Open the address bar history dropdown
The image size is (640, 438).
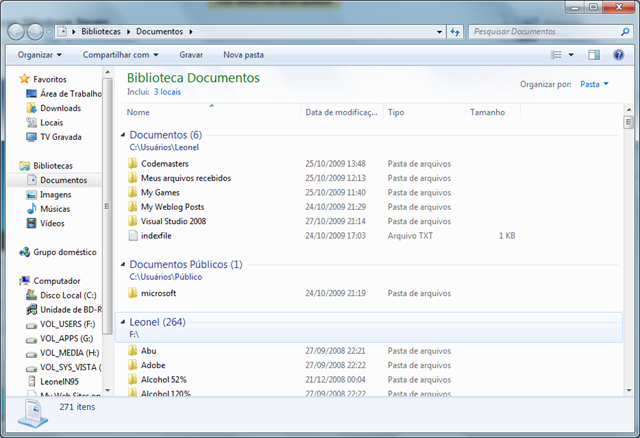[x=439, y=32]
